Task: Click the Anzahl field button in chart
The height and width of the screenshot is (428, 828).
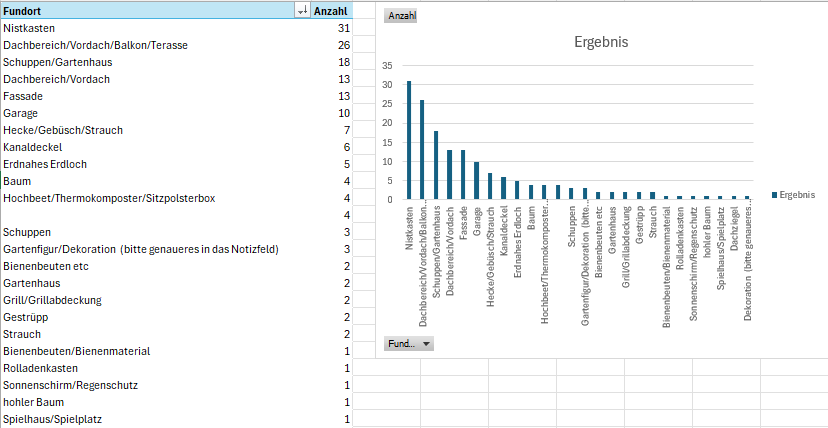Action: (x=401, y=16)
